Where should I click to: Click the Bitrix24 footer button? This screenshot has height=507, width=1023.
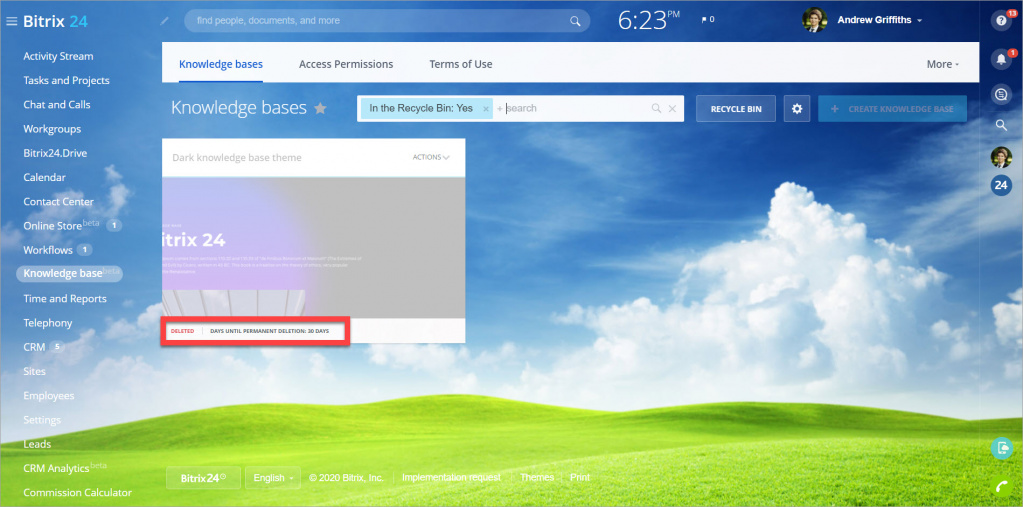point(204,478)
